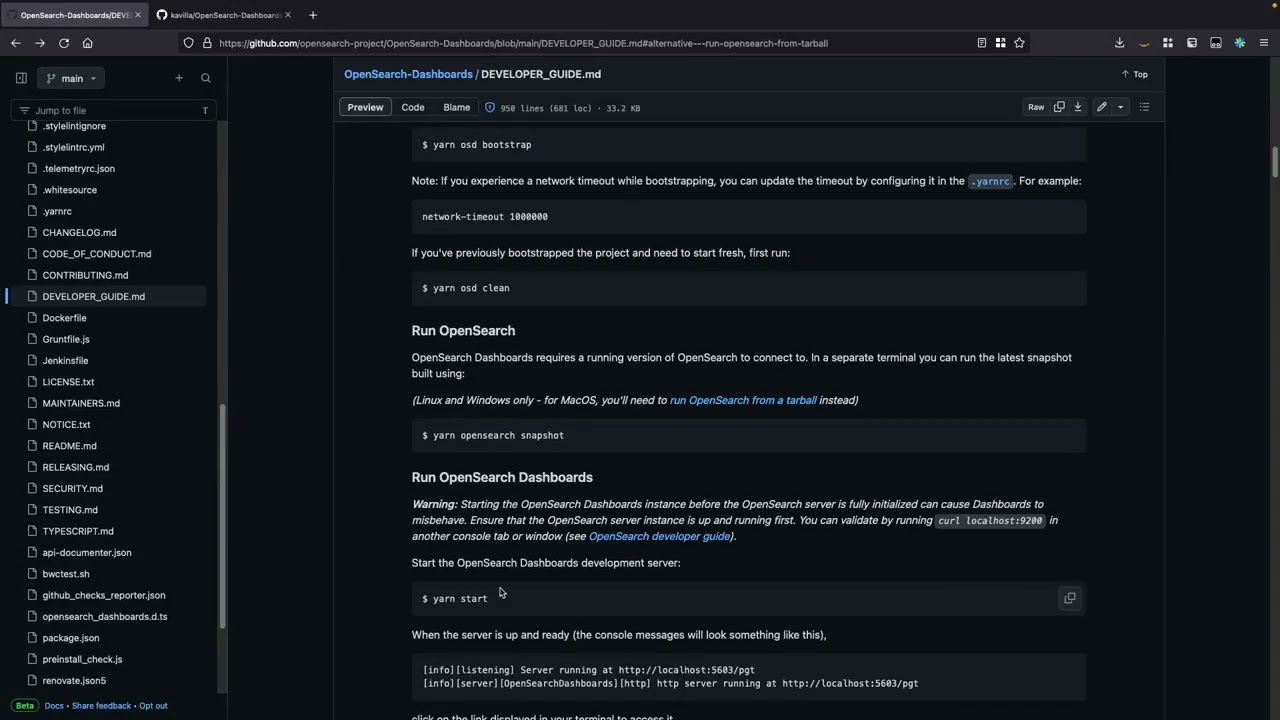Image resolution: width=1280 pixels, height=720 pixels.
Task: Open the browser downloads panel
Action: 1119,43
